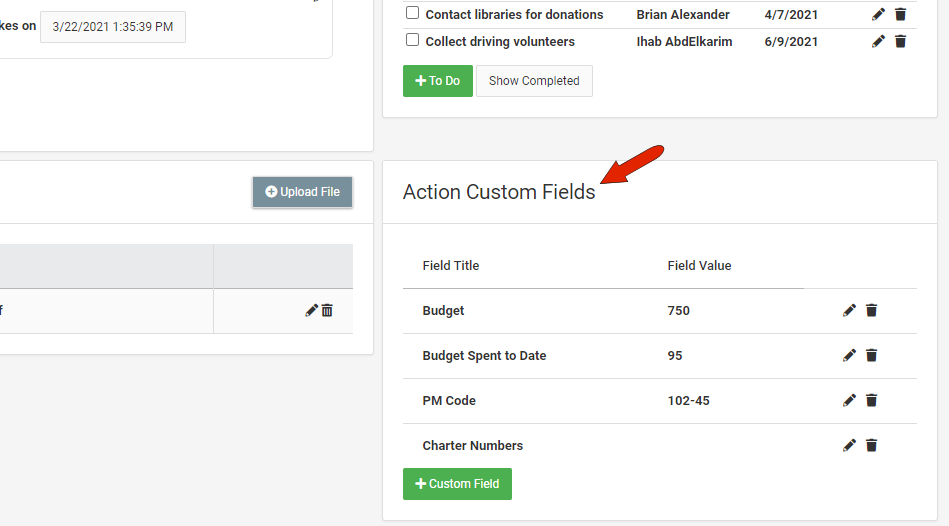Click Show Completed button
949x526 pixels.
[534, 81]
